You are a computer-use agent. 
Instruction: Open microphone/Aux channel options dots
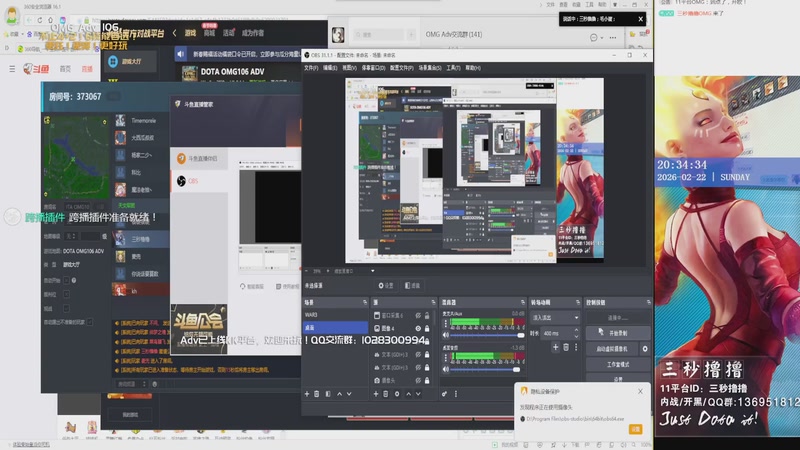point(445,323)
